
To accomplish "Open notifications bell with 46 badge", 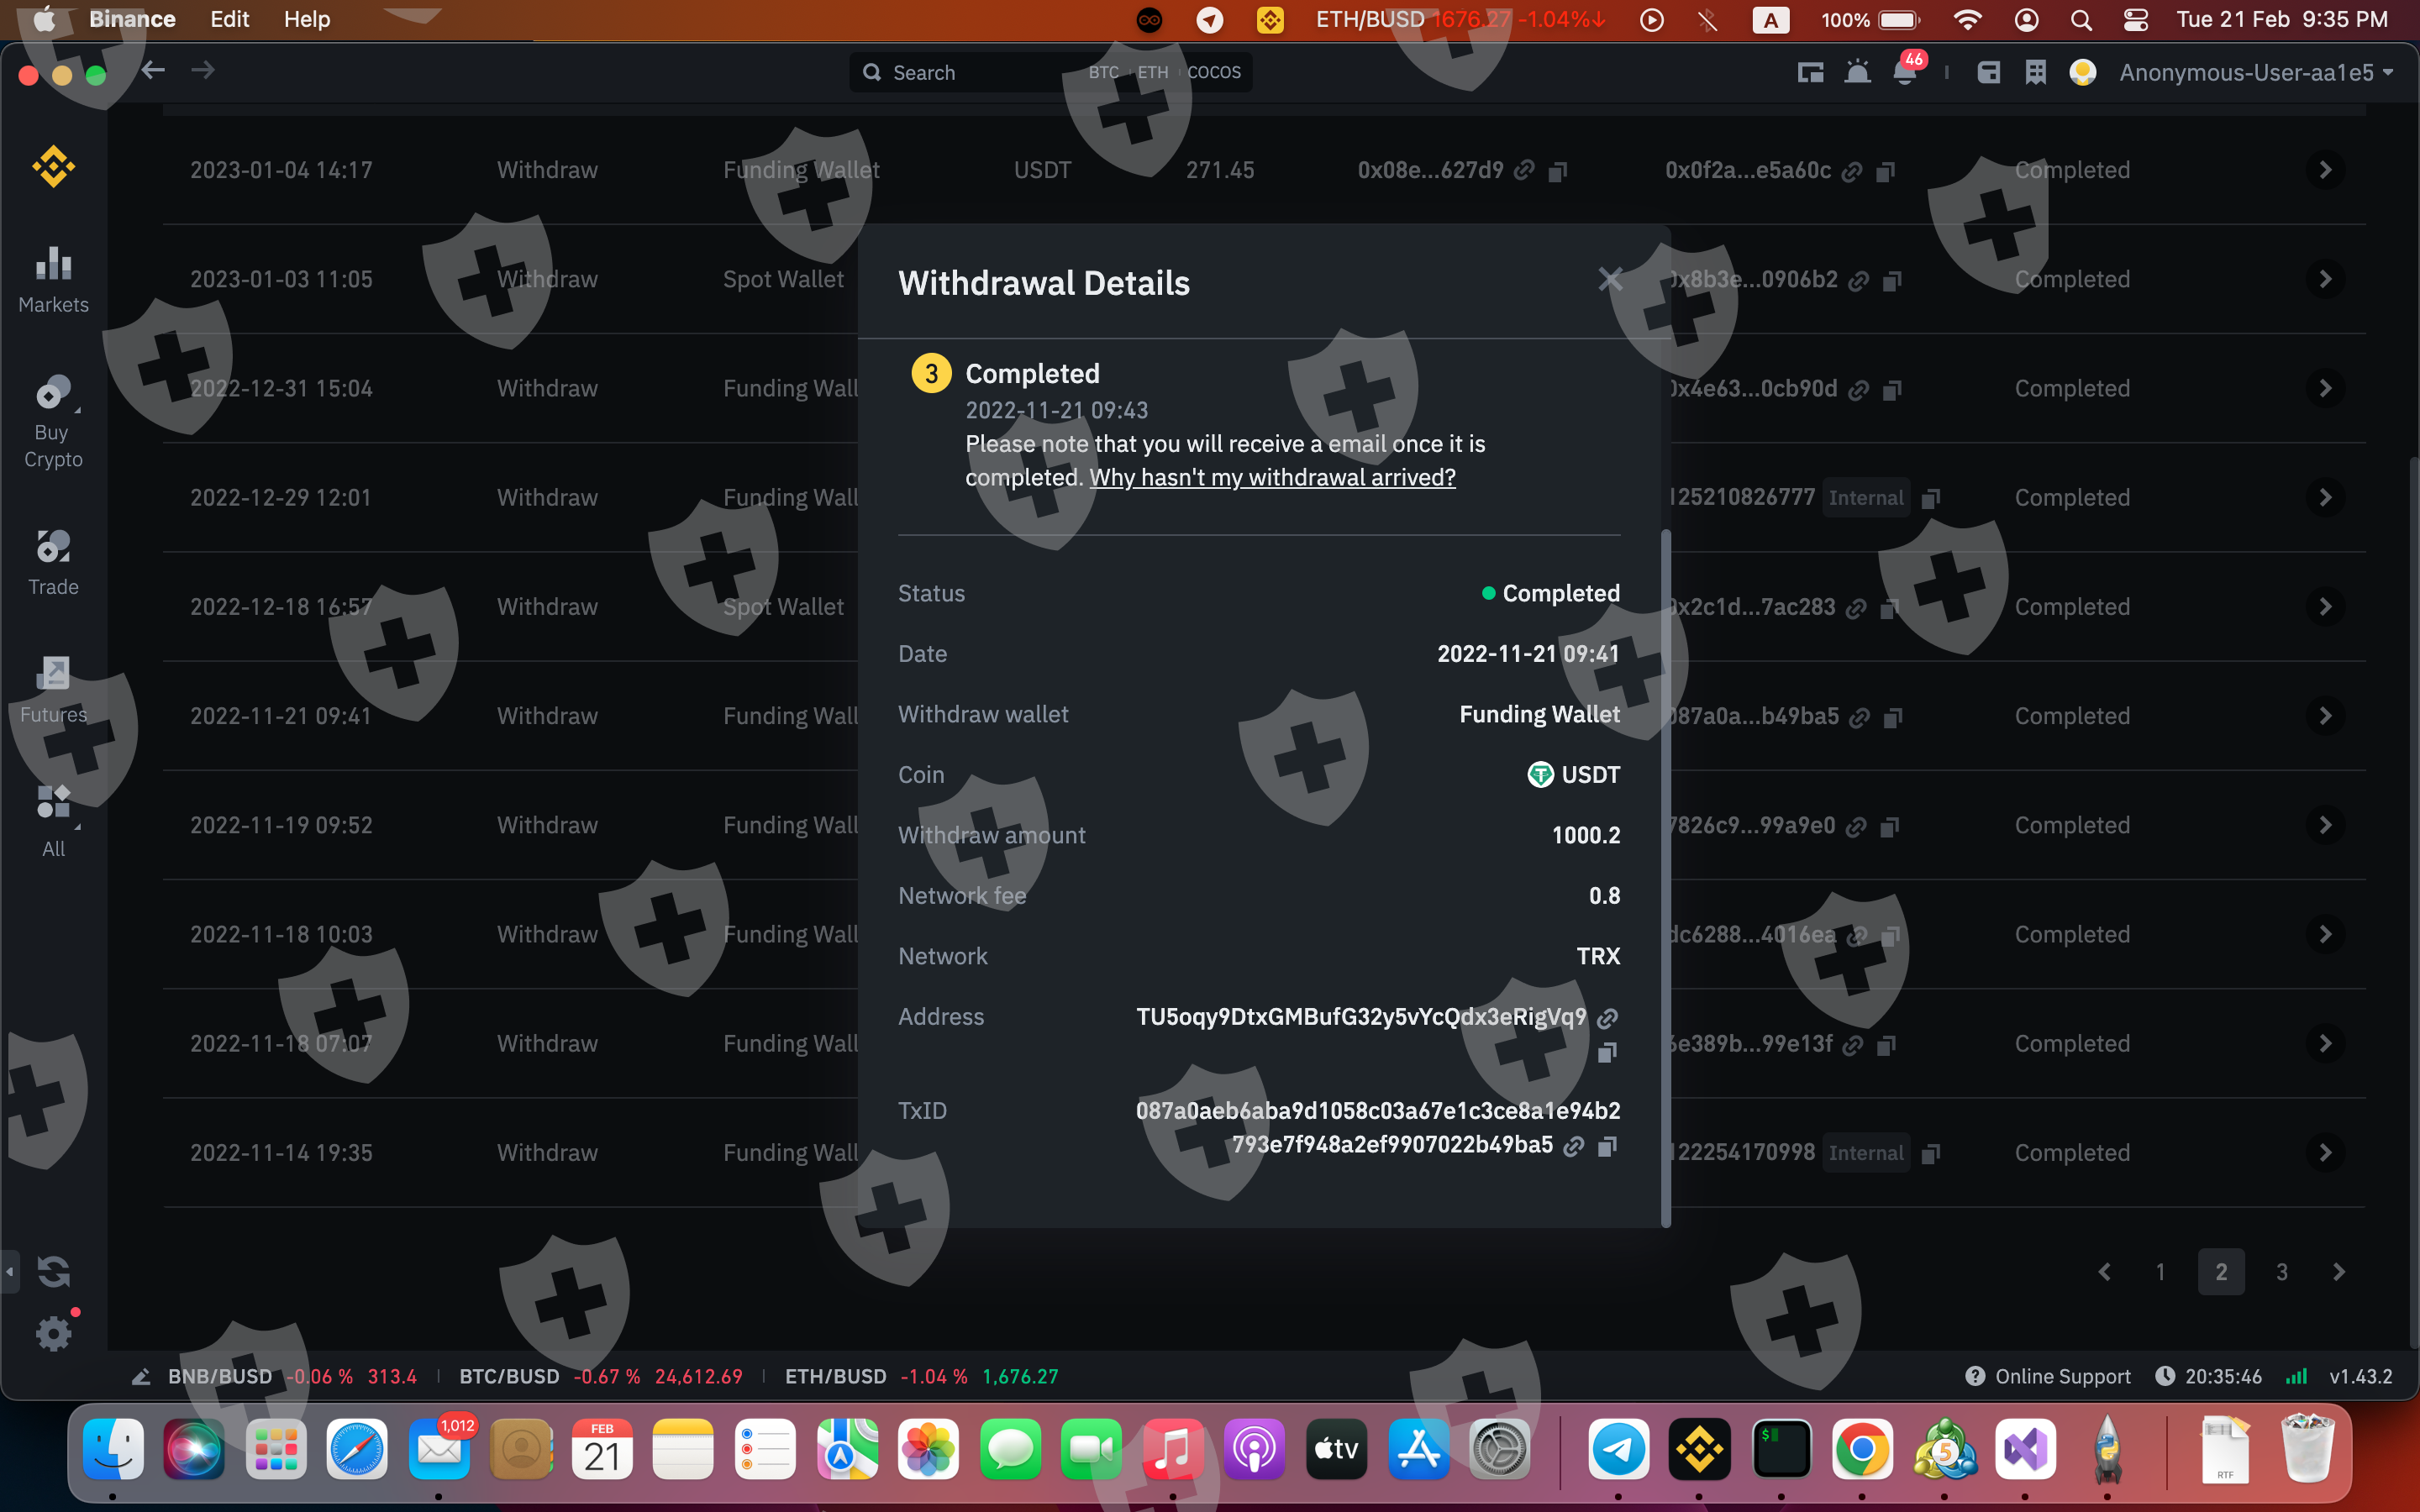I will coord(1904,72).
